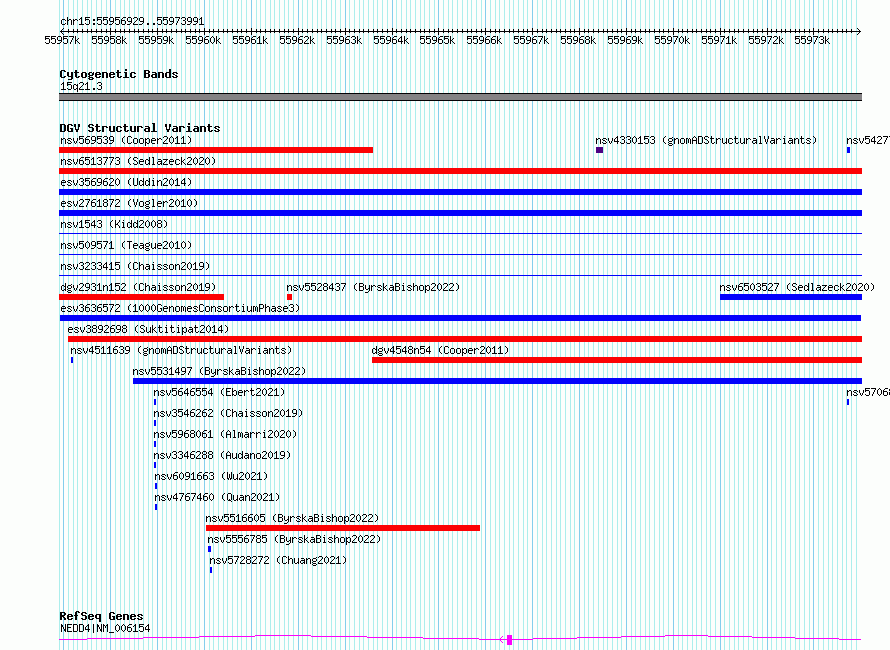
Task: Click nsv5728272 (Chuang2021) label
Action: pyautogui.click(x=278, y=560)
